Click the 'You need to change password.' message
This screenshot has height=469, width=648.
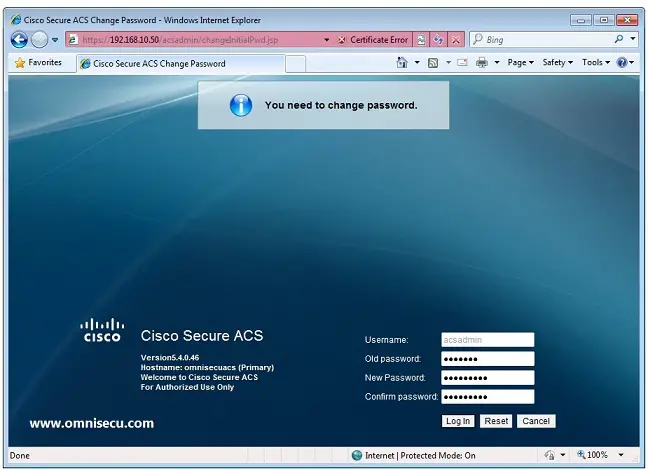(341, 105)
